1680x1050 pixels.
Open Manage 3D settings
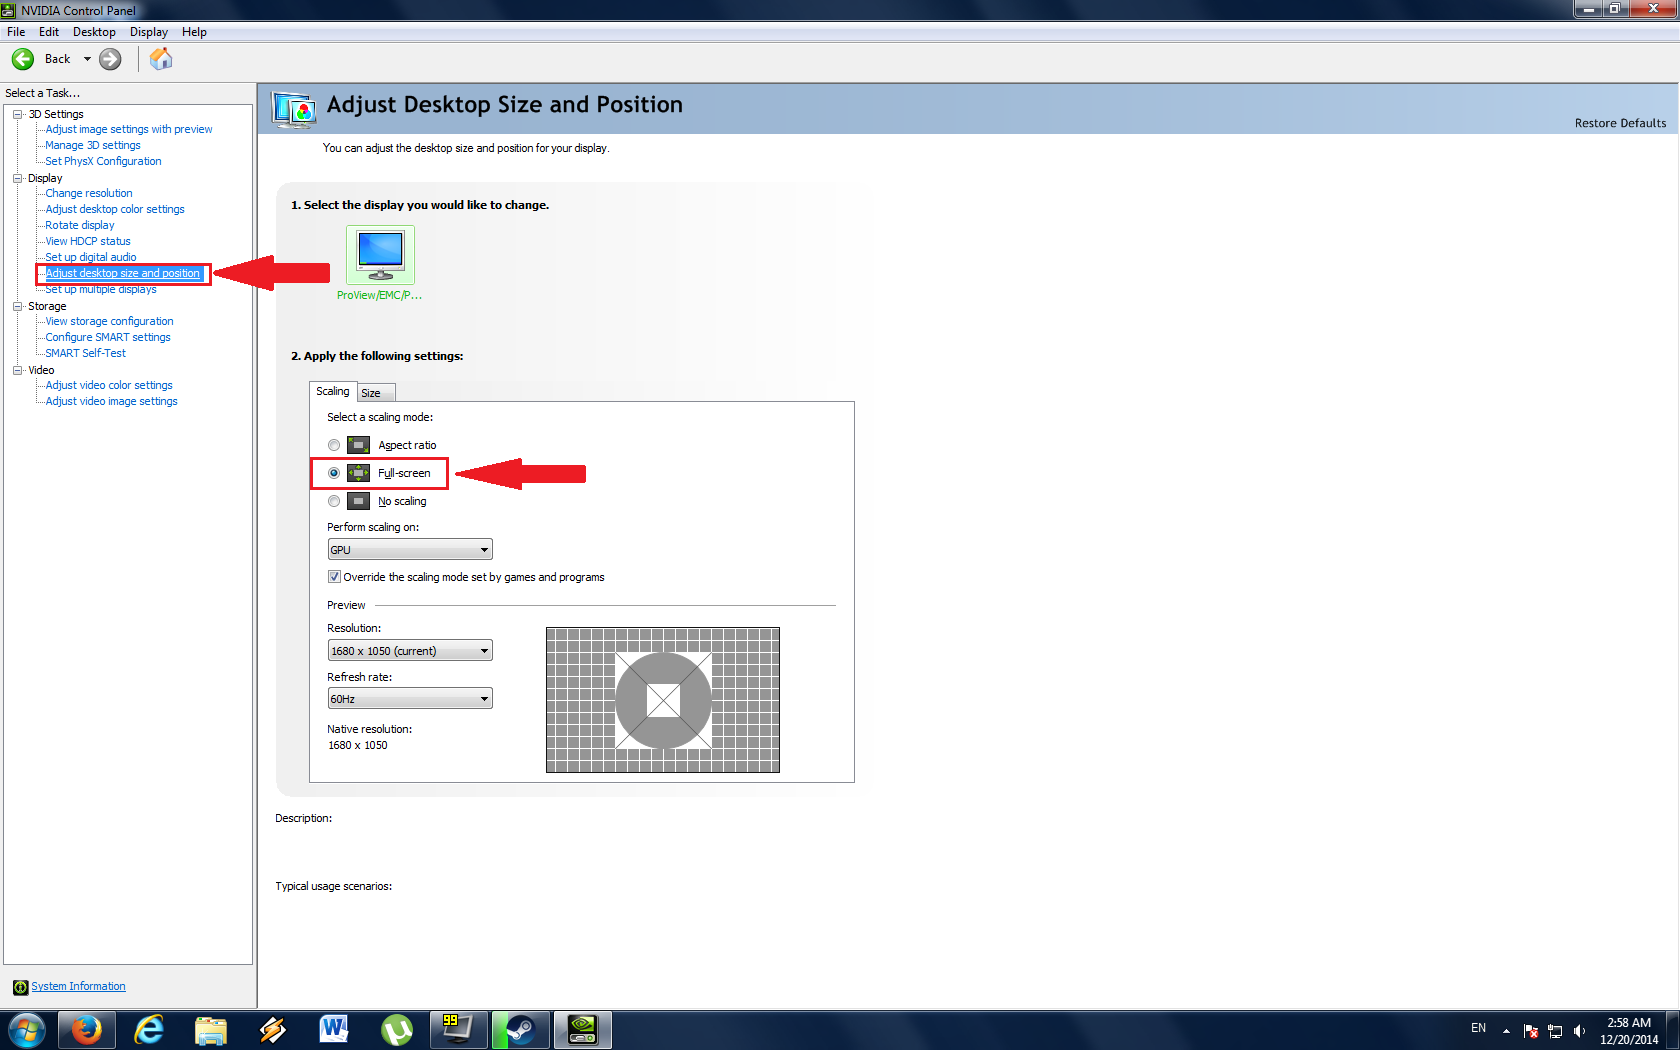click(93, 145)
